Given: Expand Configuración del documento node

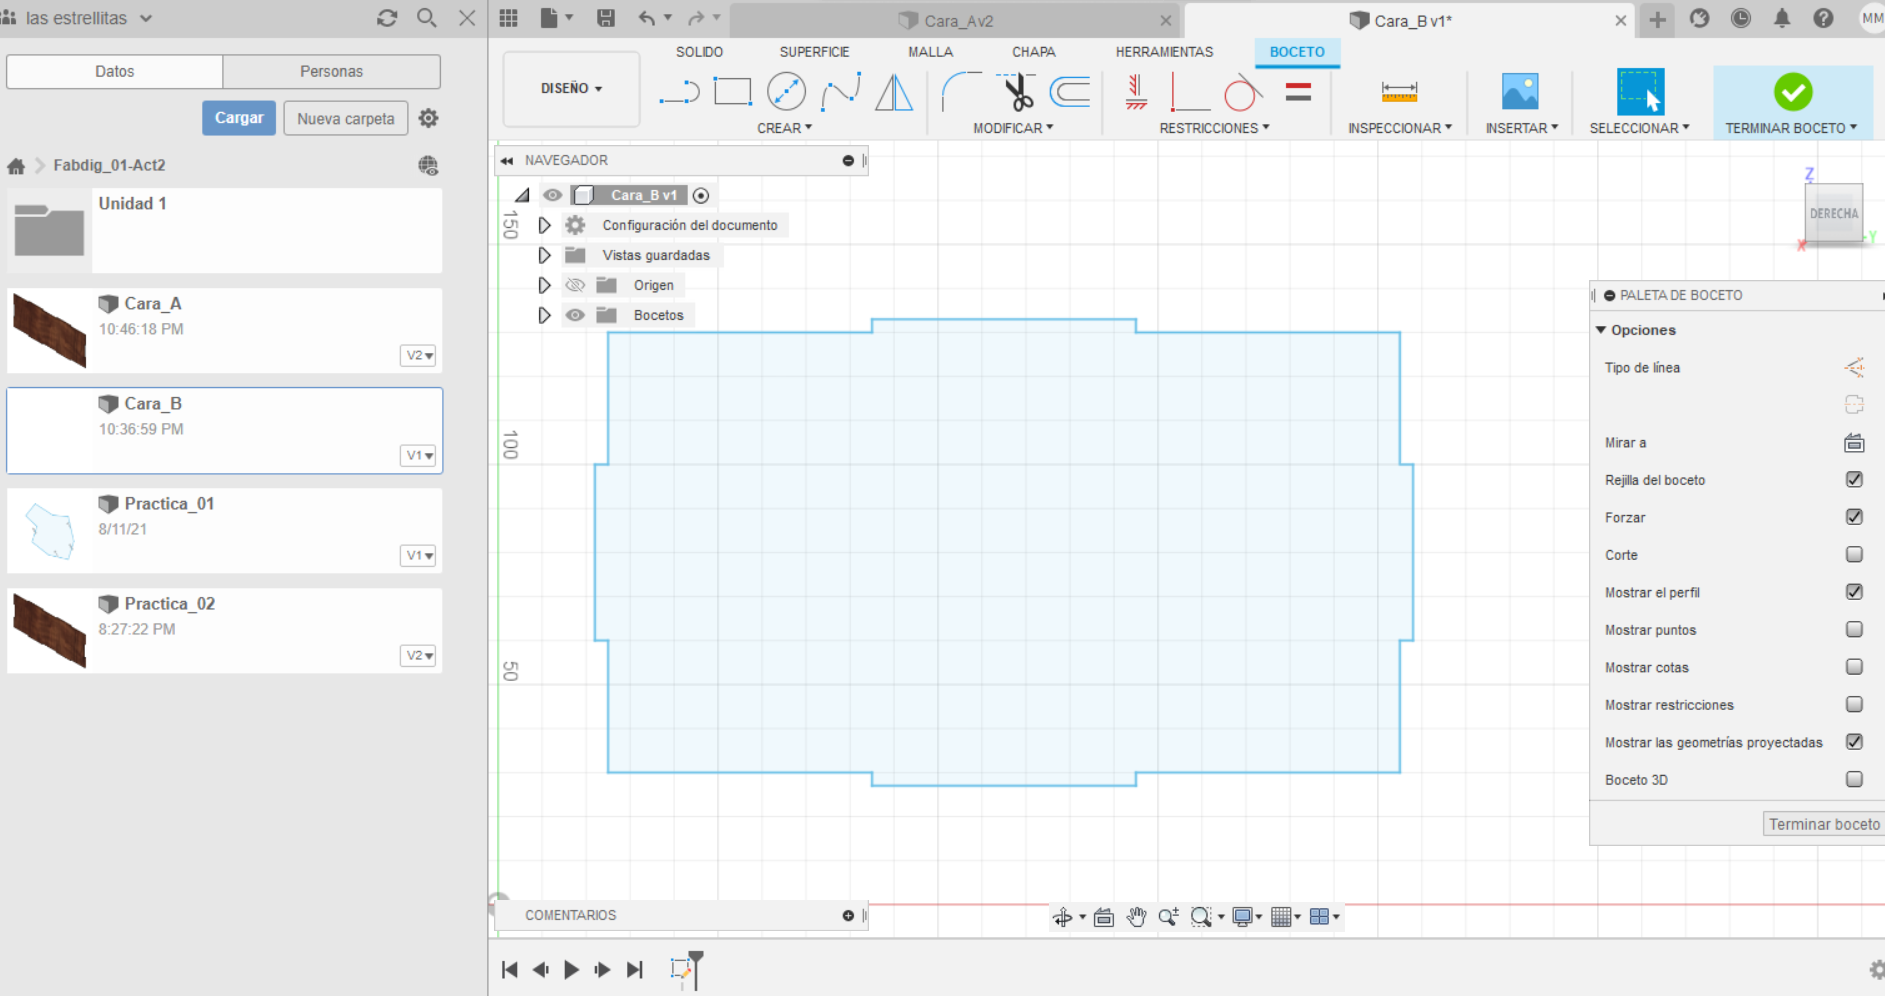Looking at the screenshot, I should (545, 225).
